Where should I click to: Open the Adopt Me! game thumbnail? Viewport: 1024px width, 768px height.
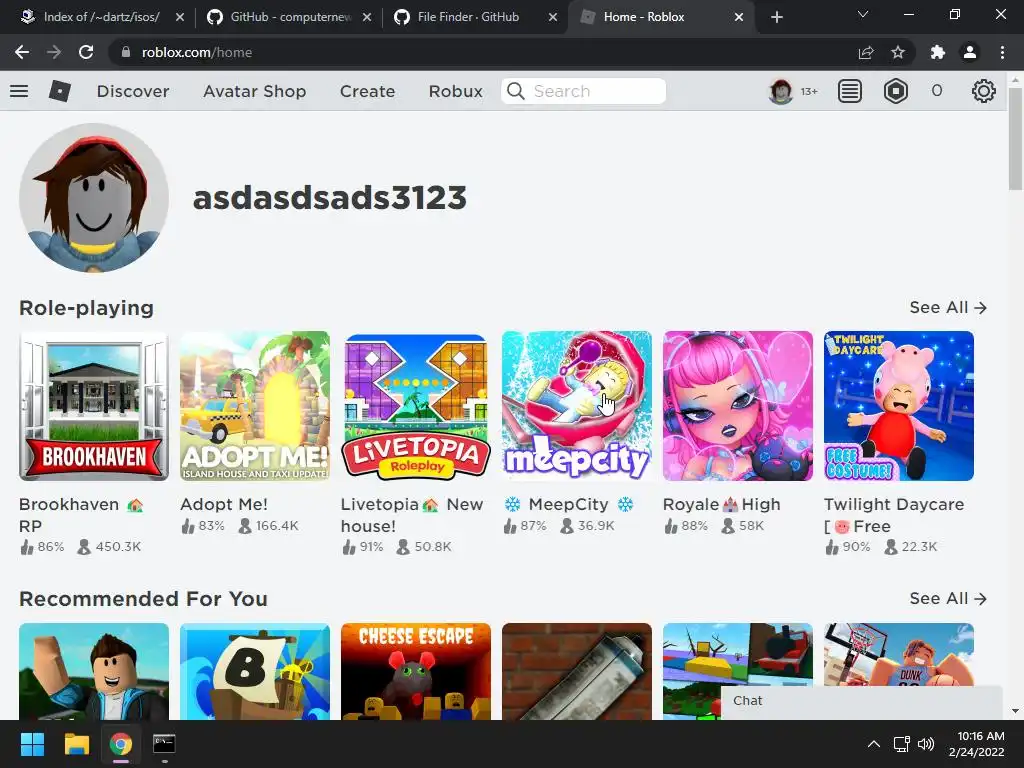pos(255,406)
